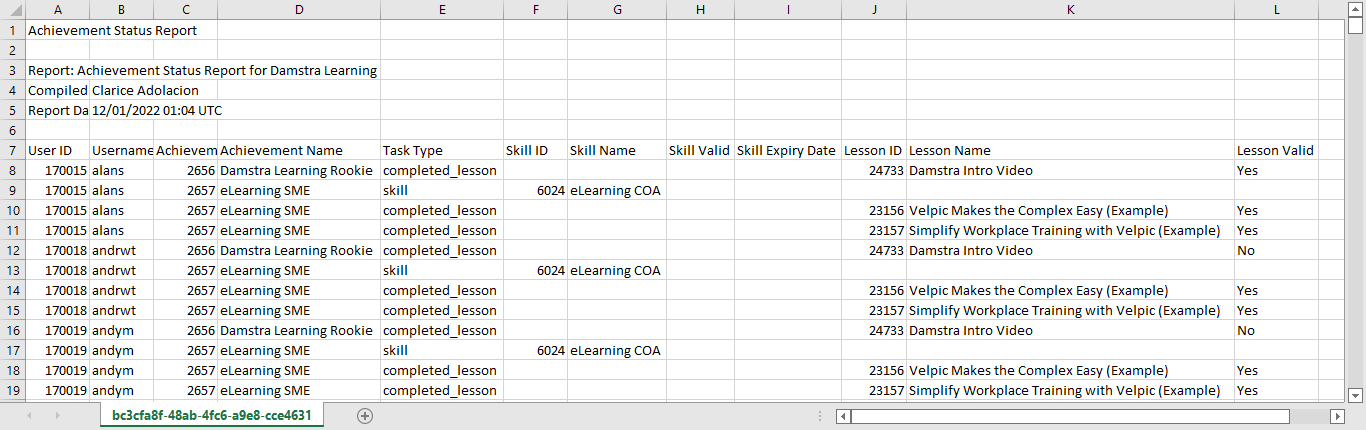Select 'eLearning SME' in row 14

pyautogui.click(x=299, y=290)
